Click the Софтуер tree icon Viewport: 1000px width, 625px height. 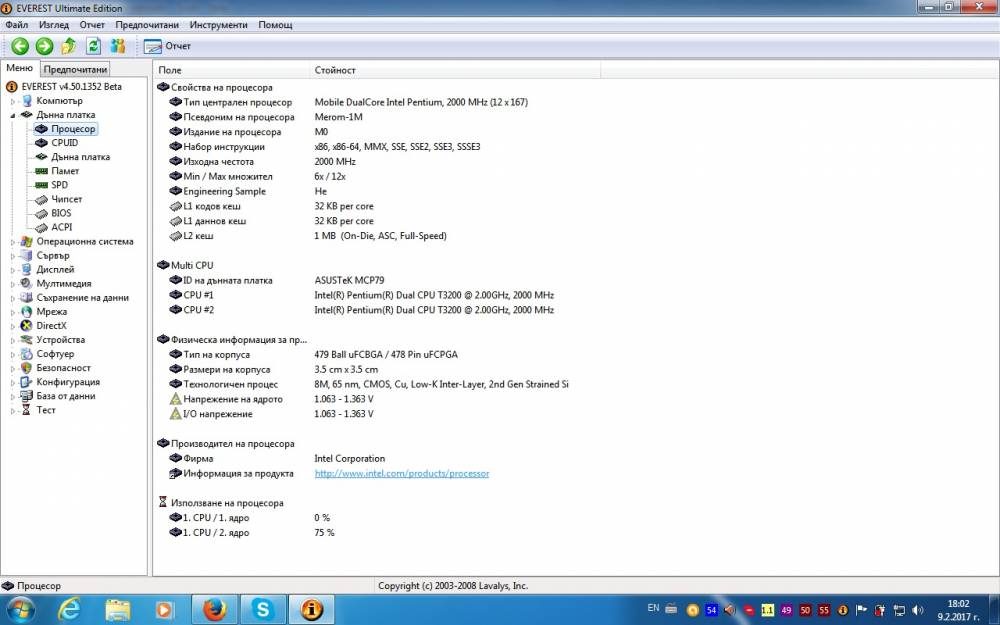coord(26,354)
